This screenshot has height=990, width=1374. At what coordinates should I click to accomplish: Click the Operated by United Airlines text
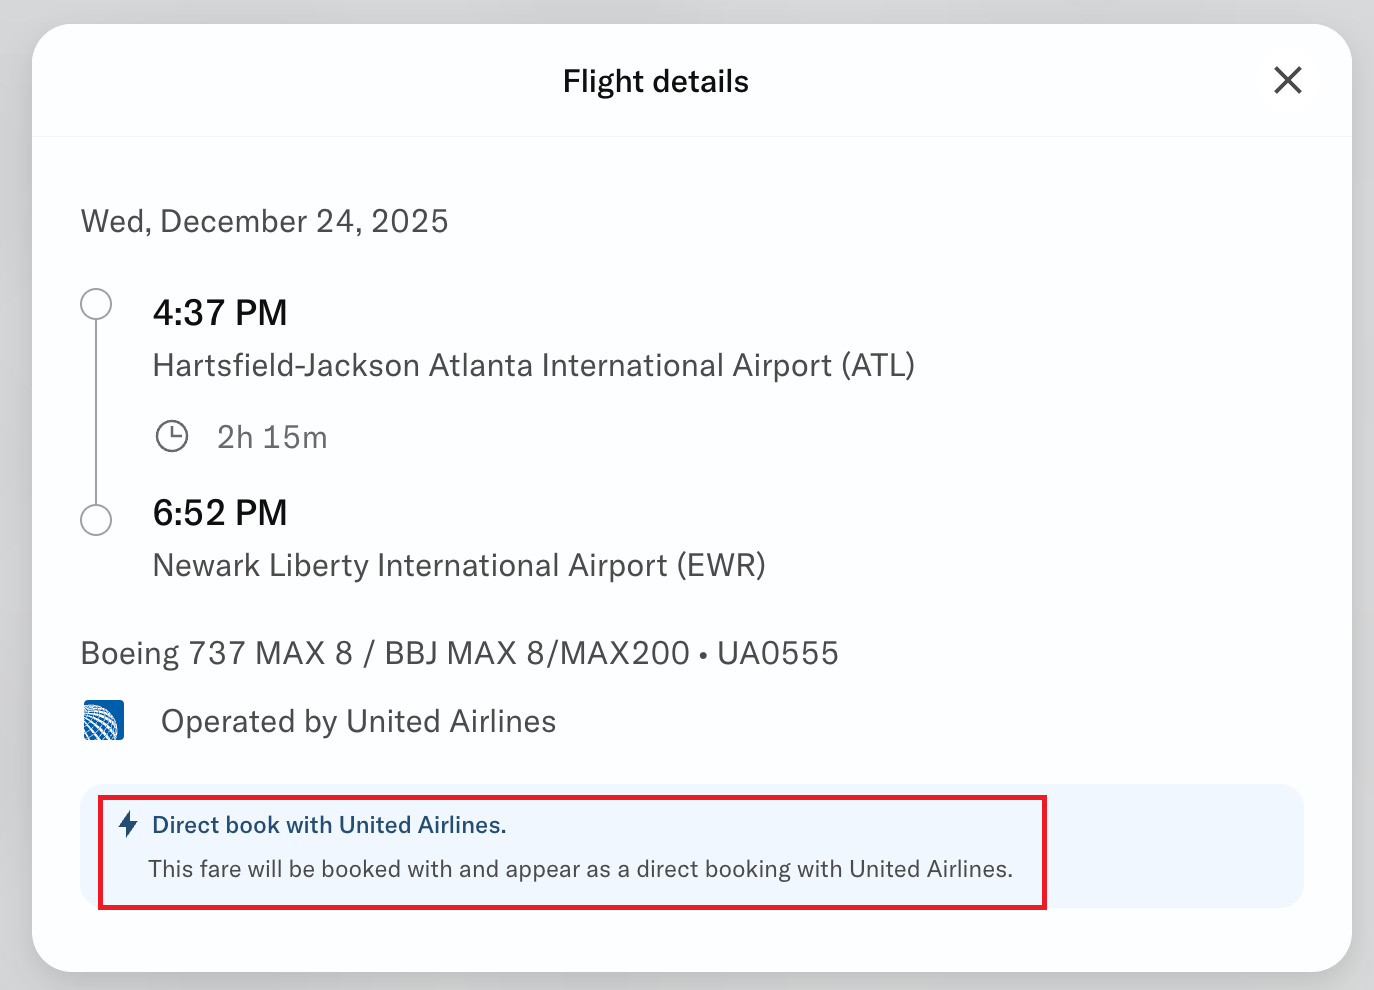click(358, 722)
